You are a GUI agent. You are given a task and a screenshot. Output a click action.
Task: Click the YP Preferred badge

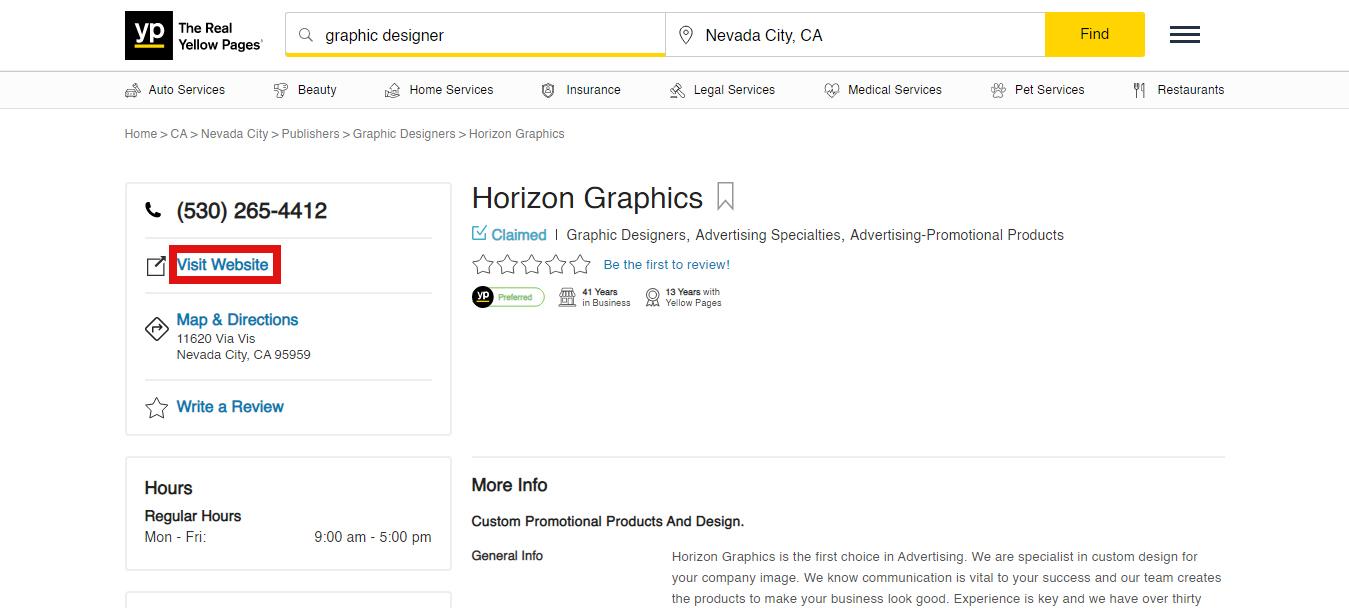point(508,297)
